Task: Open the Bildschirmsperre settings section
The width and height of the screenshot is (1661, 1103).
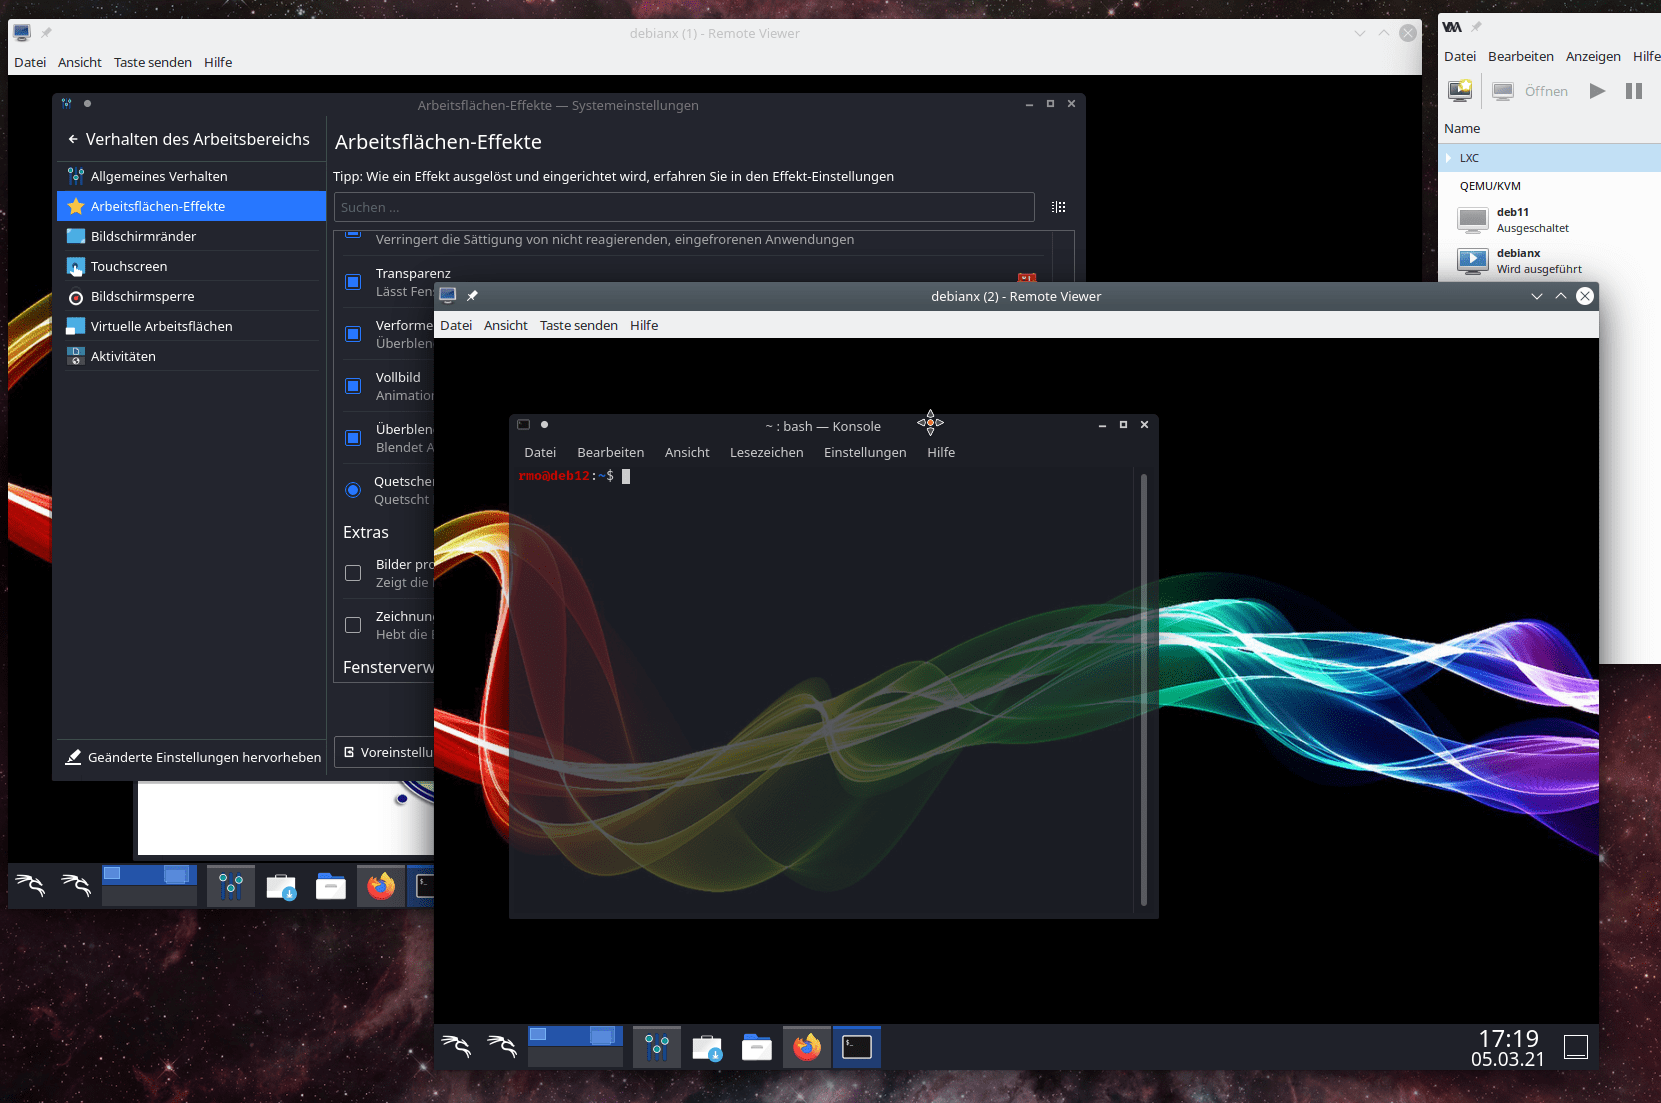Action: tap(140, 296)
